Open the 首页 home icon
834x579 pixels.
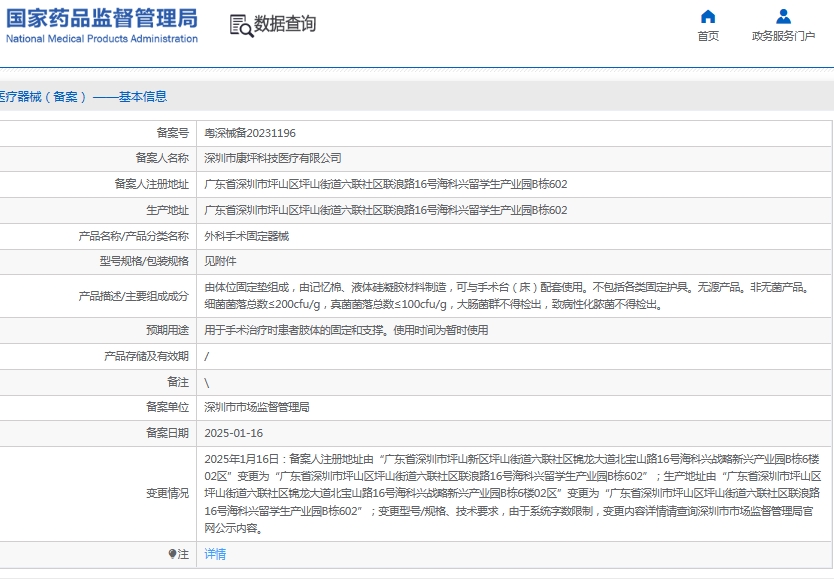(707, 16)
